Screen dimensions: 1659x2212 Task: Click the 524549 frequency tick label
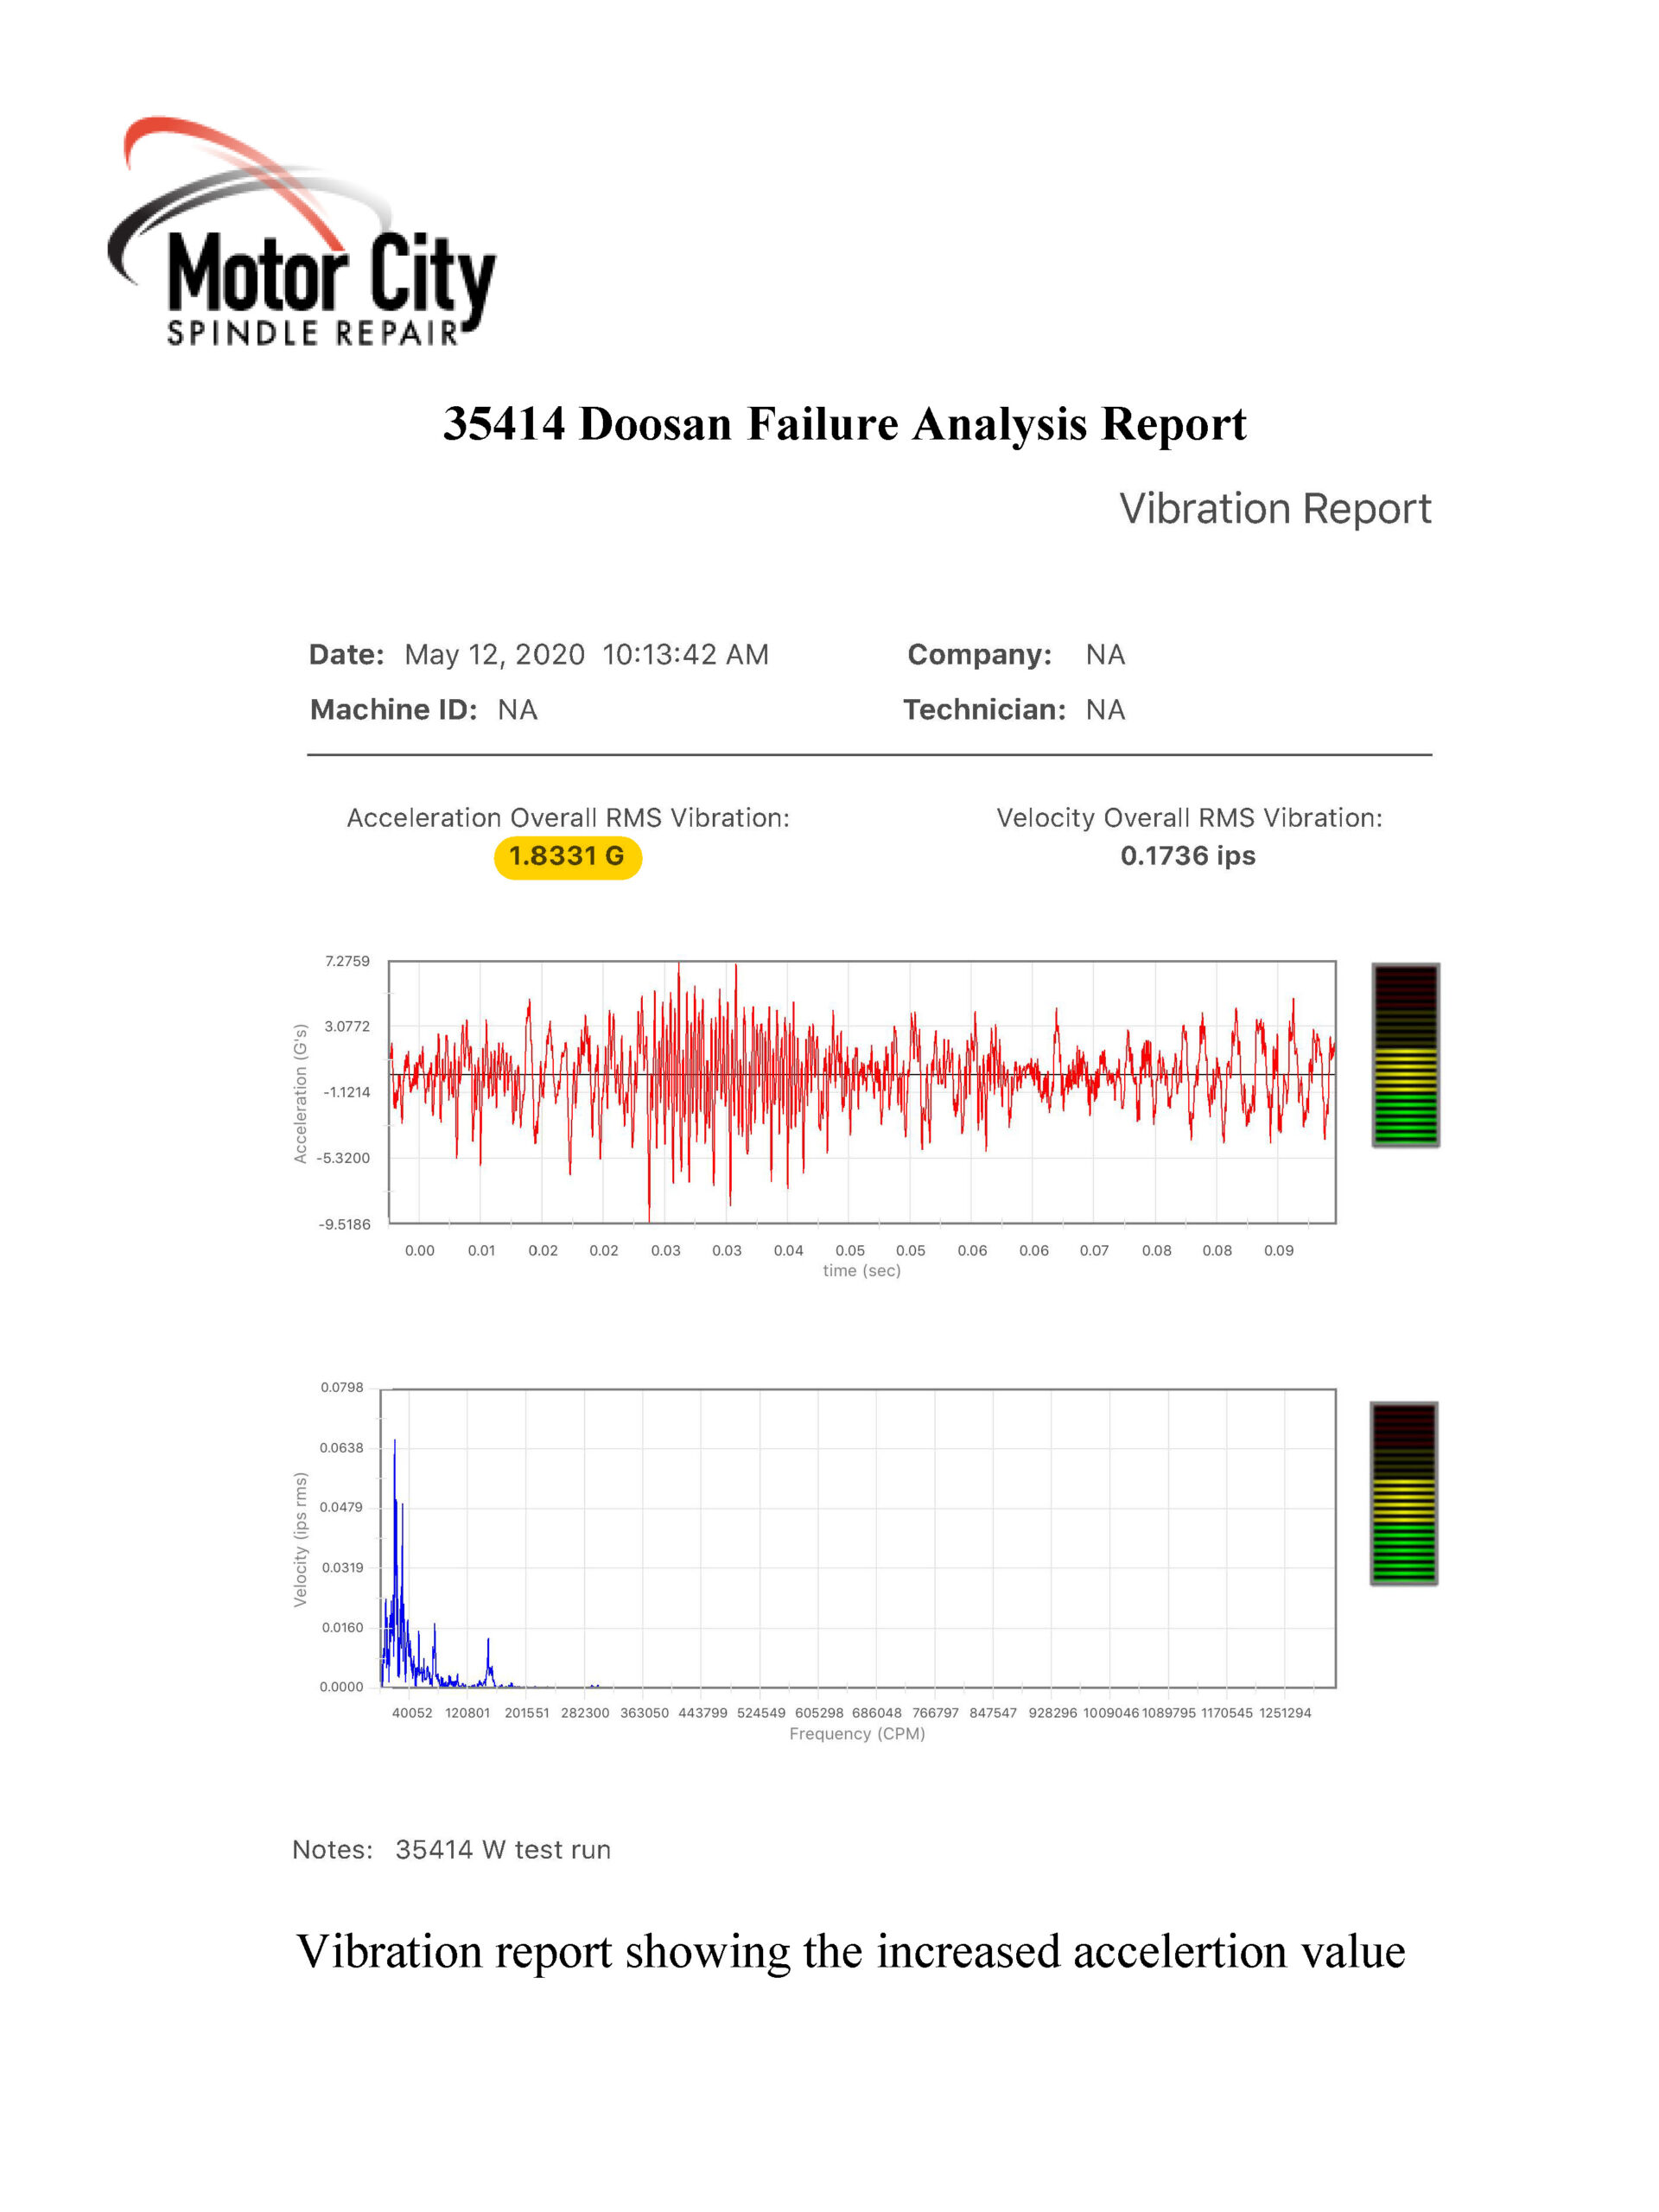pos(761,1713)
